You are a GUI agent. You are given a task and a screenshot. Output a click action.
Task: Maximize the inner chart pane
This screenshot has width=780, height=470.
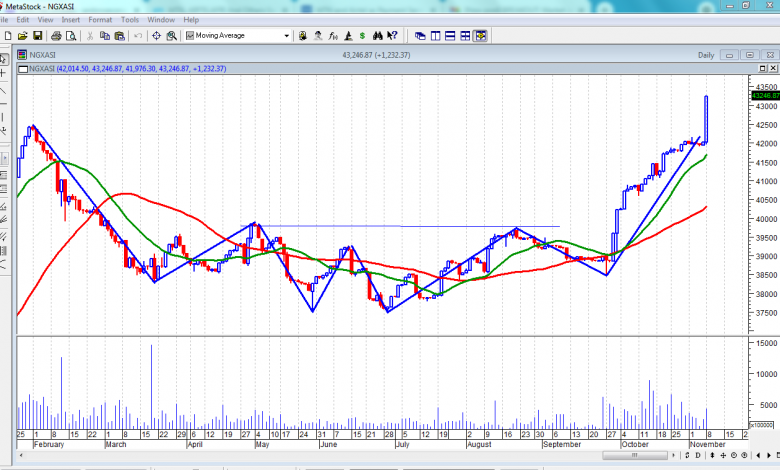[763, 68]
